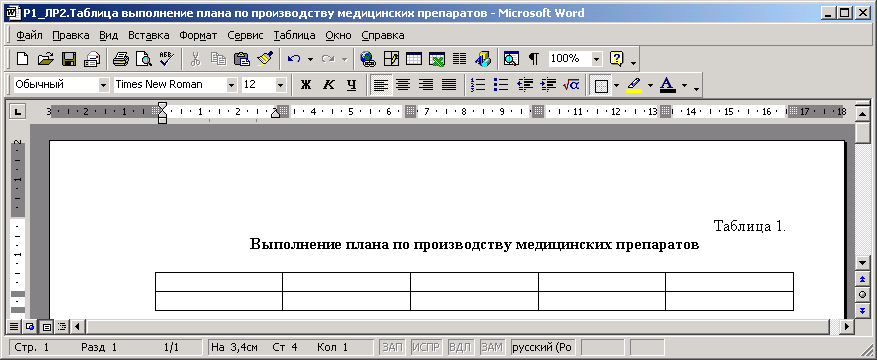The width and height of the screenshot is (877, 360).
Task: Align text to the left
Action: (x=381, y=84)
